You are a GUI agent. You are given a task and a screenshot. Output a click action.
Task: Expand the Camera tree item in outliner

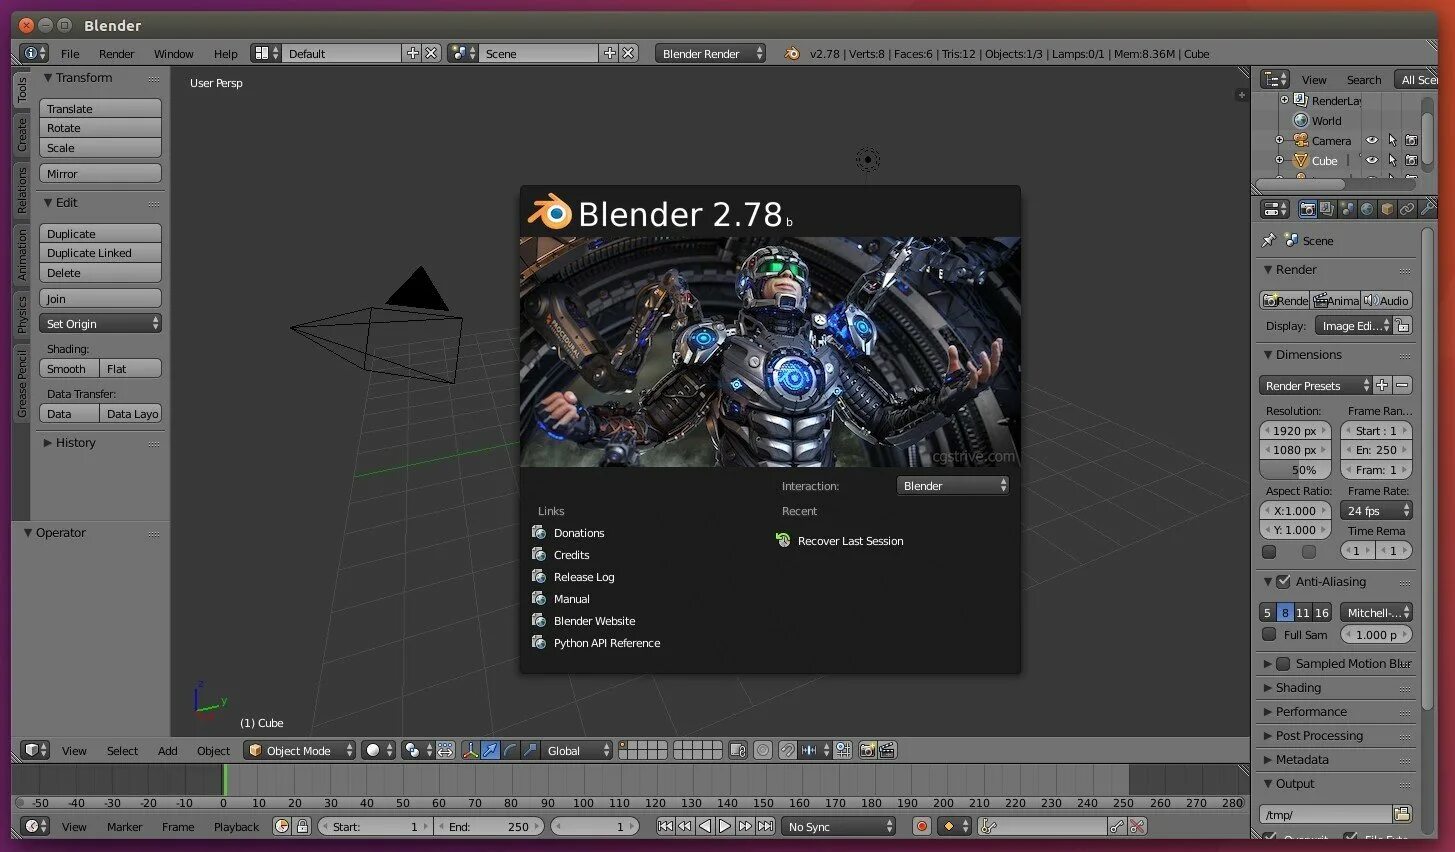(x=1279, y=140)
